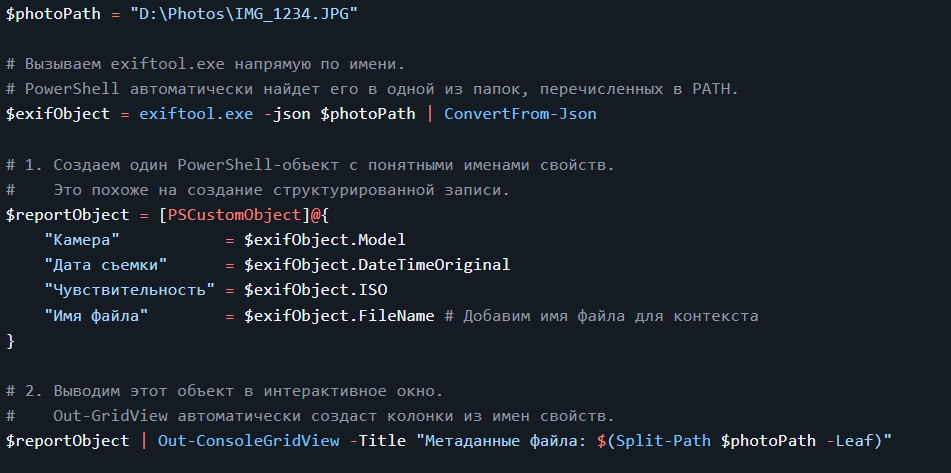This screenshot has height=473, width=951.
Task: Click the "Имя файла" property key
Action: pos(96,316)
